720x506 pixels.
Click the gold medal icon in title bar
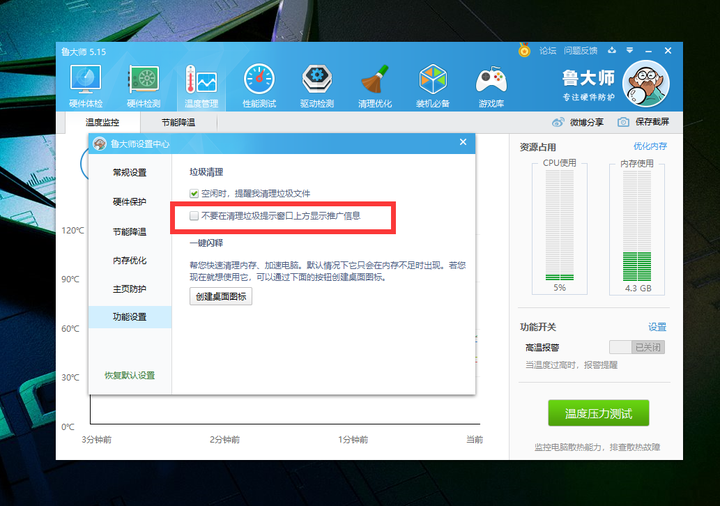tap(524, 50)
